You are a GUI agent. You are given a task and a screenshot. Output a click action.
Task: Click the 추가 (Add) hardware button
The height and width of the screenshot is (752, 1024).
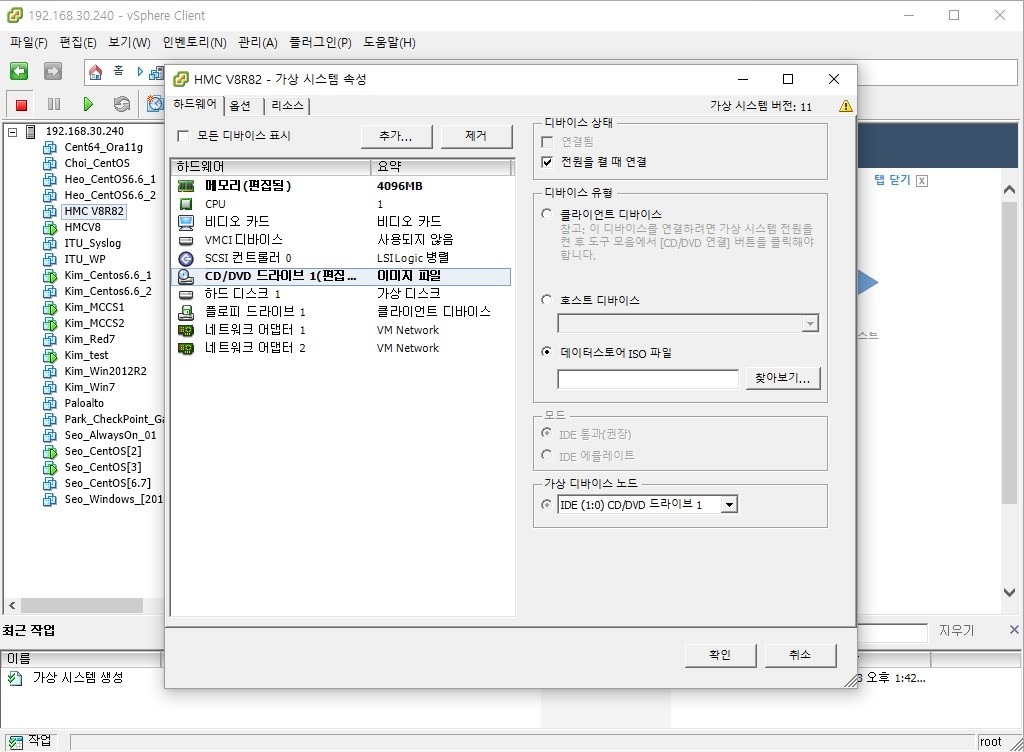coord(396,136)
